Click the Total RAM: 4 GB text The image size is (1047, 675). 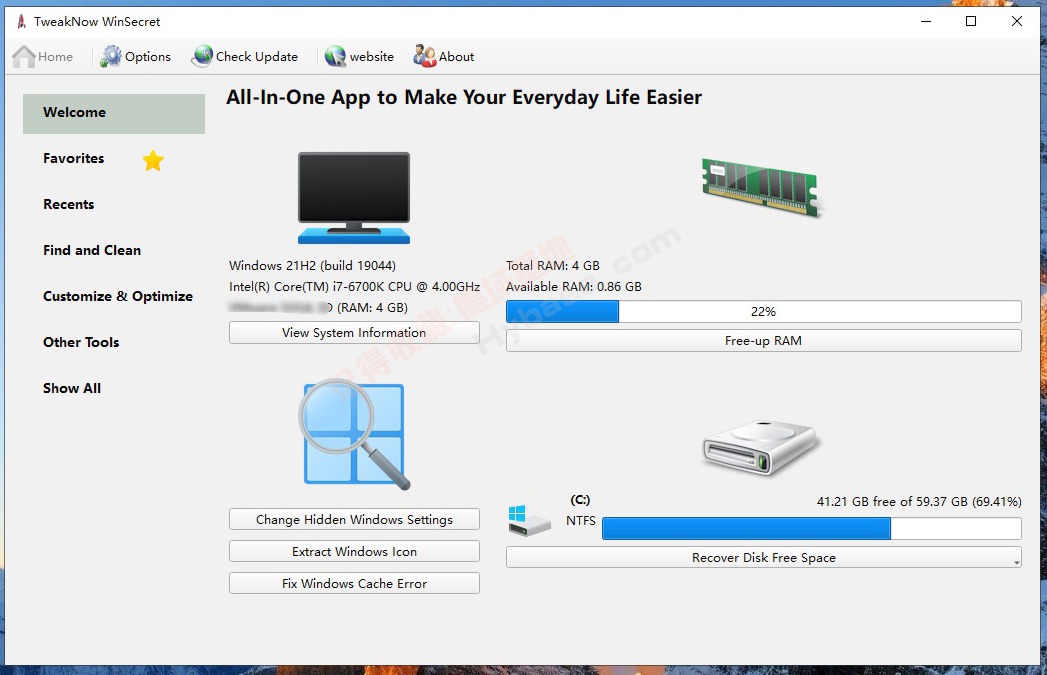(x=553, y=266)
